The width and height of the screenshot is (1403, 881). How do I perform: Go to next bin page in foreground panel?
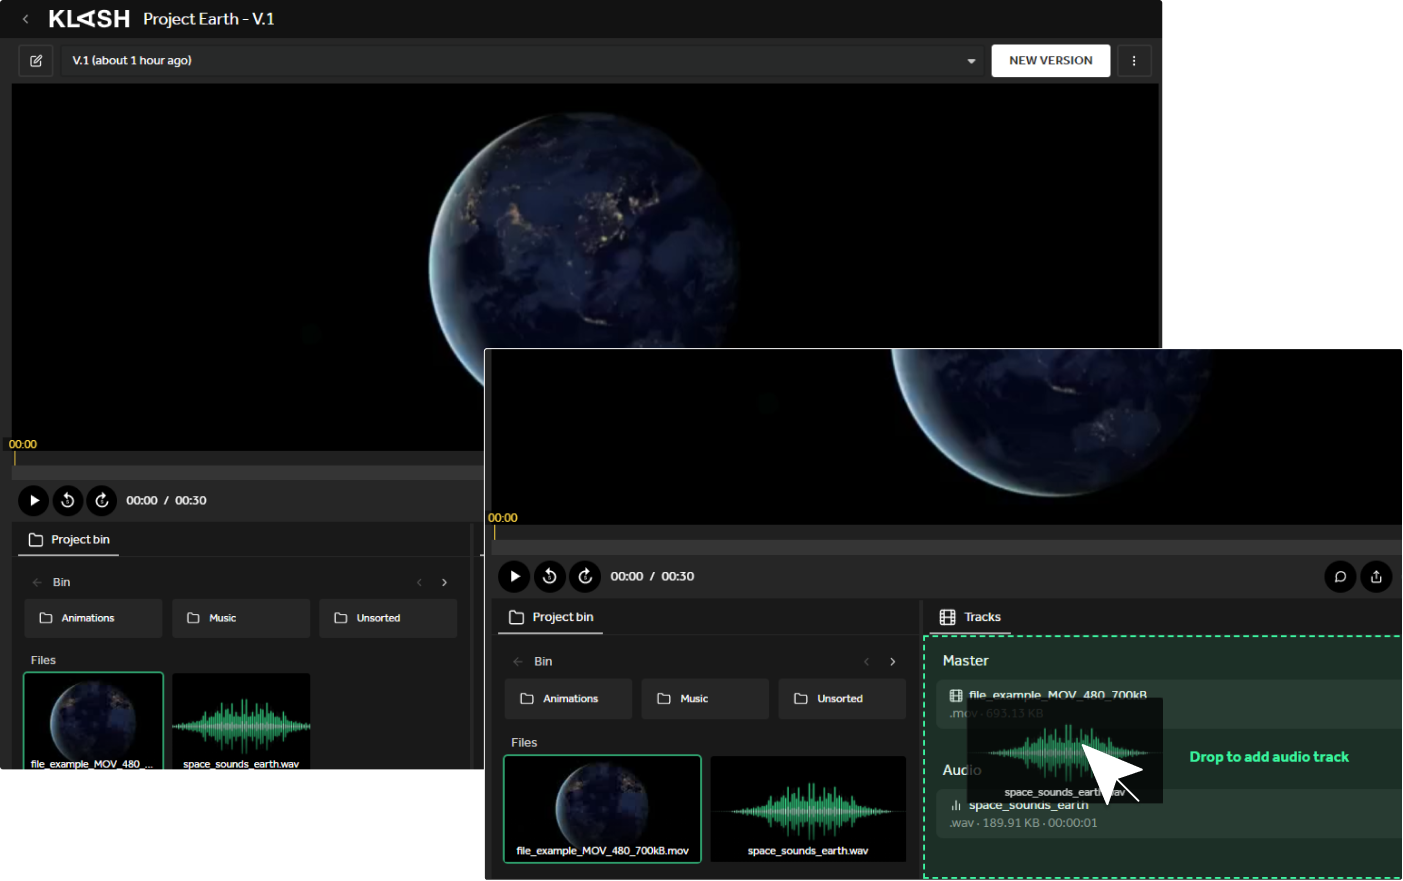pos(893,662)
